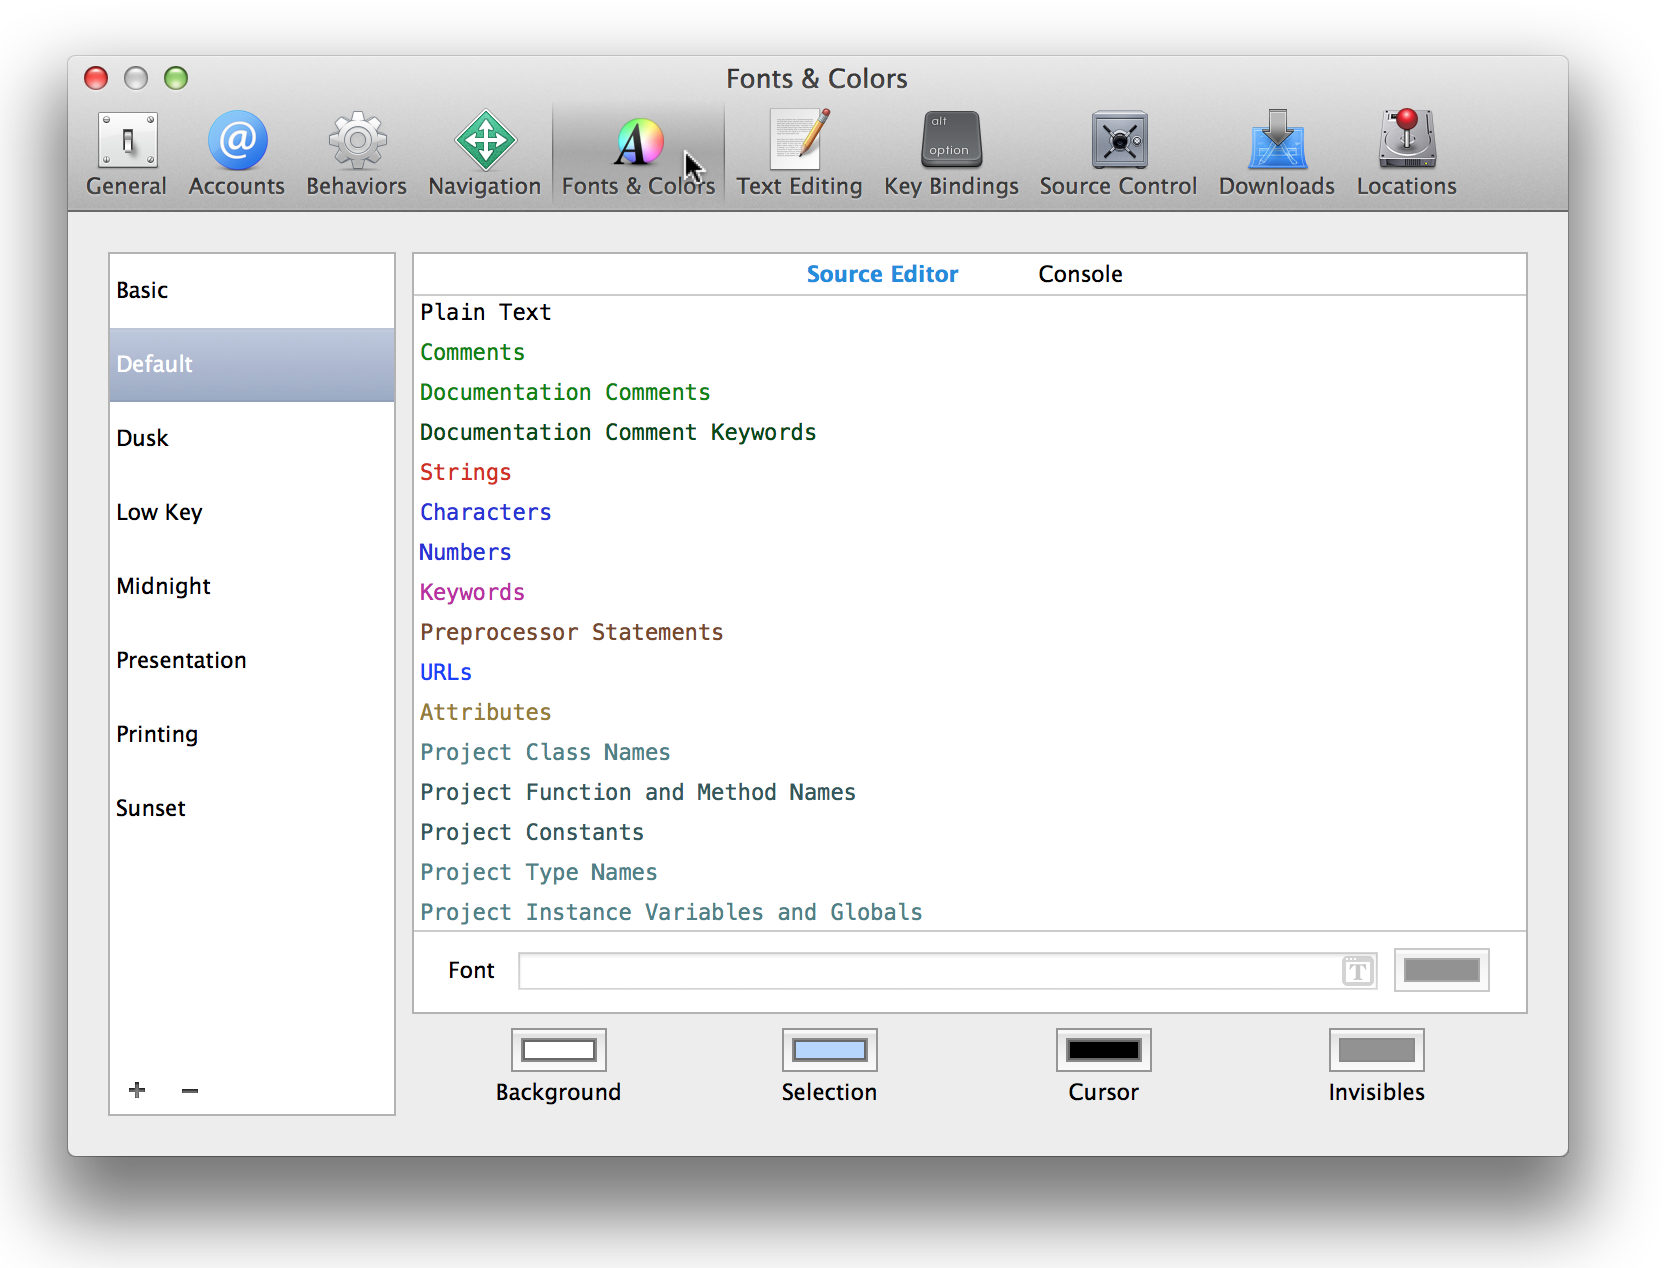The height and width of the screenshot is (1268, 1672).
Task: Select the Low Key theme
Action: [x=252, y=512]
